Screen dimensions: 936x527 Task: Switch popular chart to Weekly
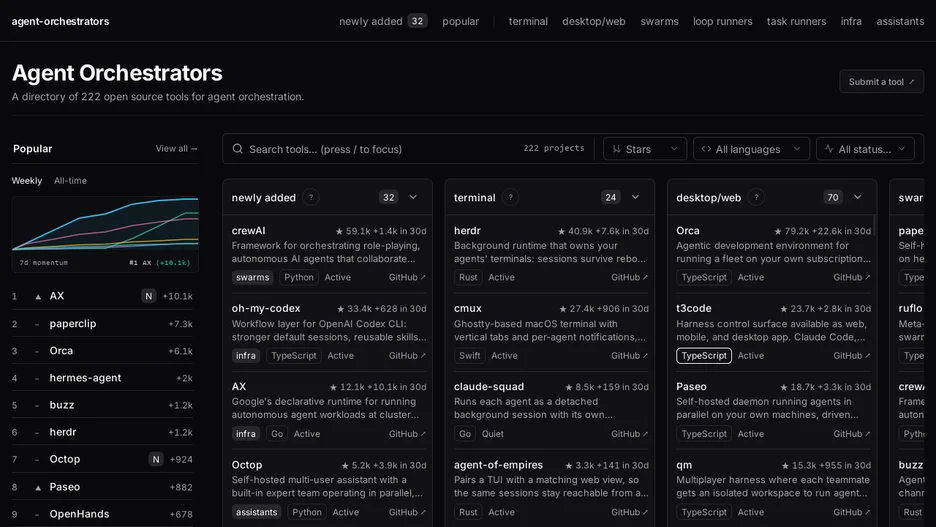pos(27,181)
